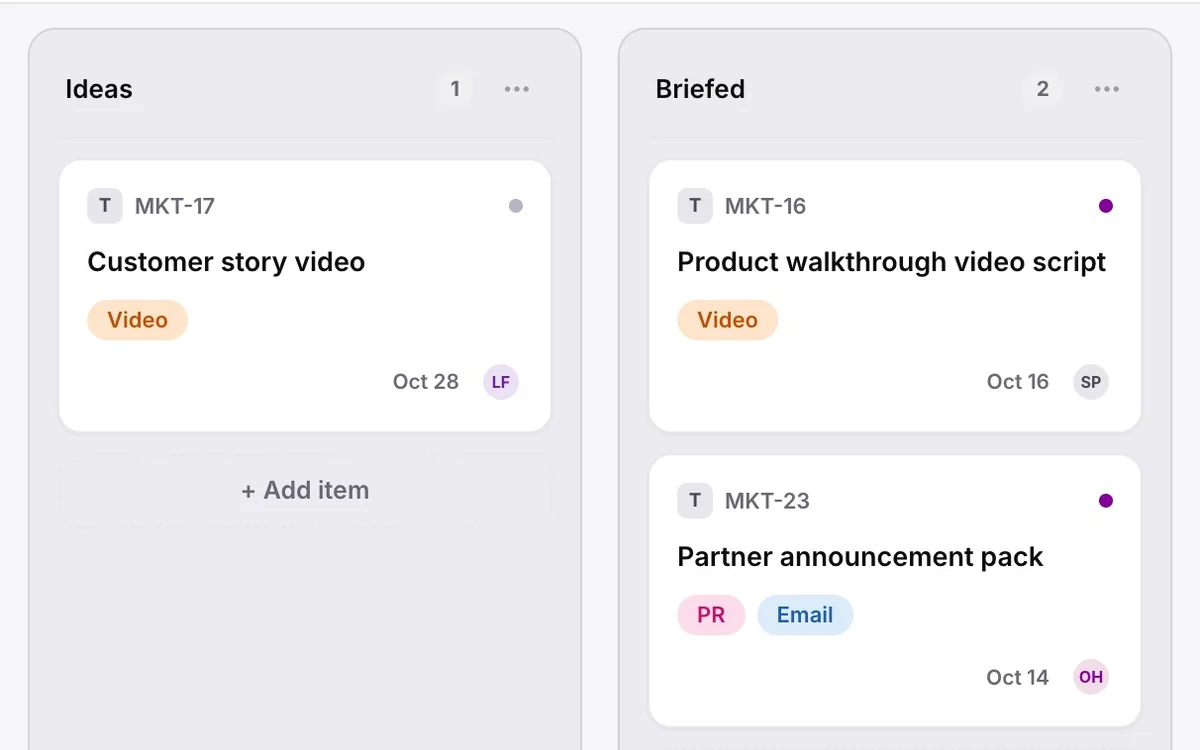The height and width of the screenshot is (750, 1200).
Task: Click the Oct 16 due date
Action: (1018, 382)
